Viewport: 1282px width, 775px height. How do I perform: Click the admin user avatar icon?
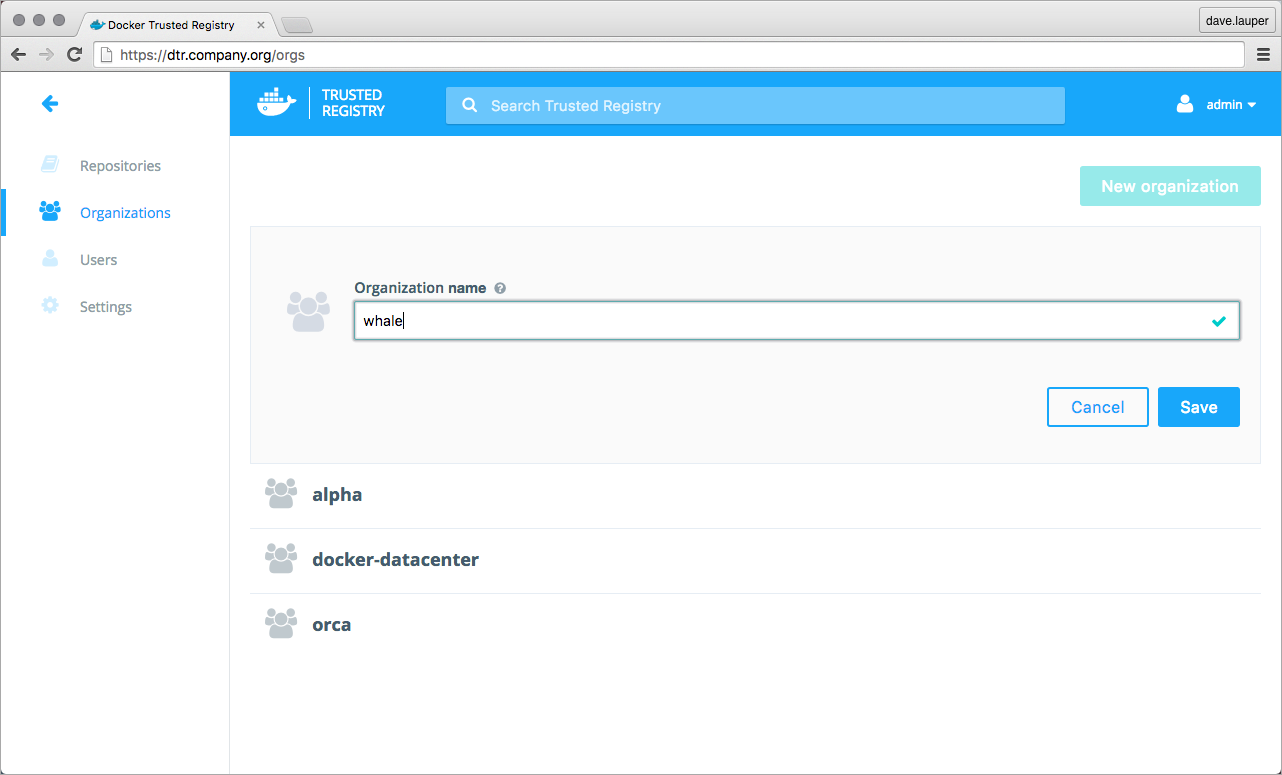coord(1185,104)
